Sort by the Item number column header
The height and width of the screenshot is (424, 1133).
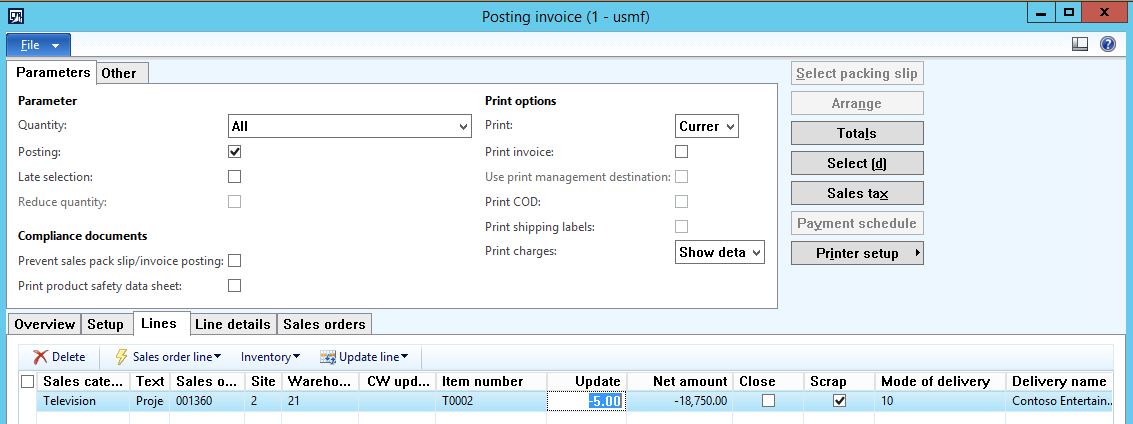491,381
